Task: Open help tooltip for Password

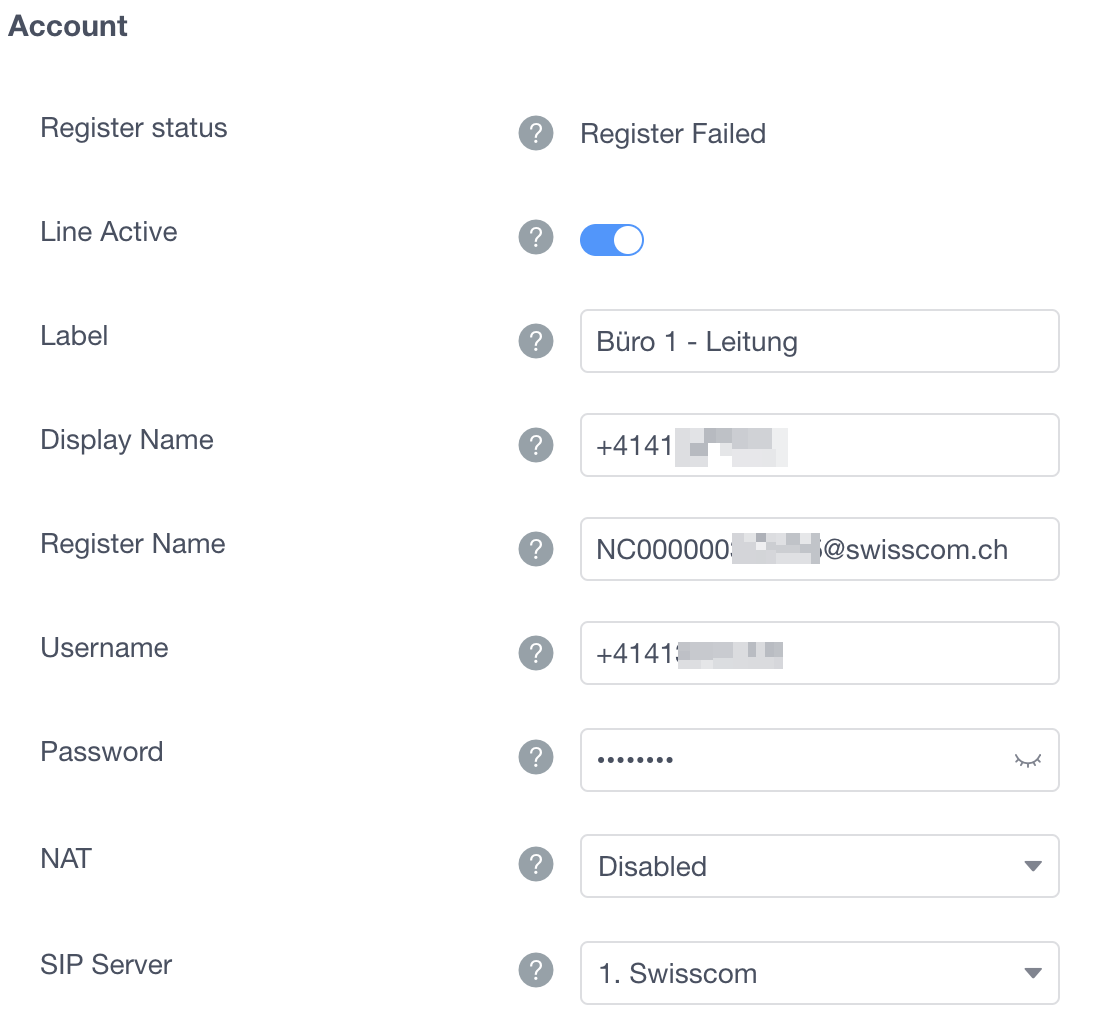Action: 536,758
